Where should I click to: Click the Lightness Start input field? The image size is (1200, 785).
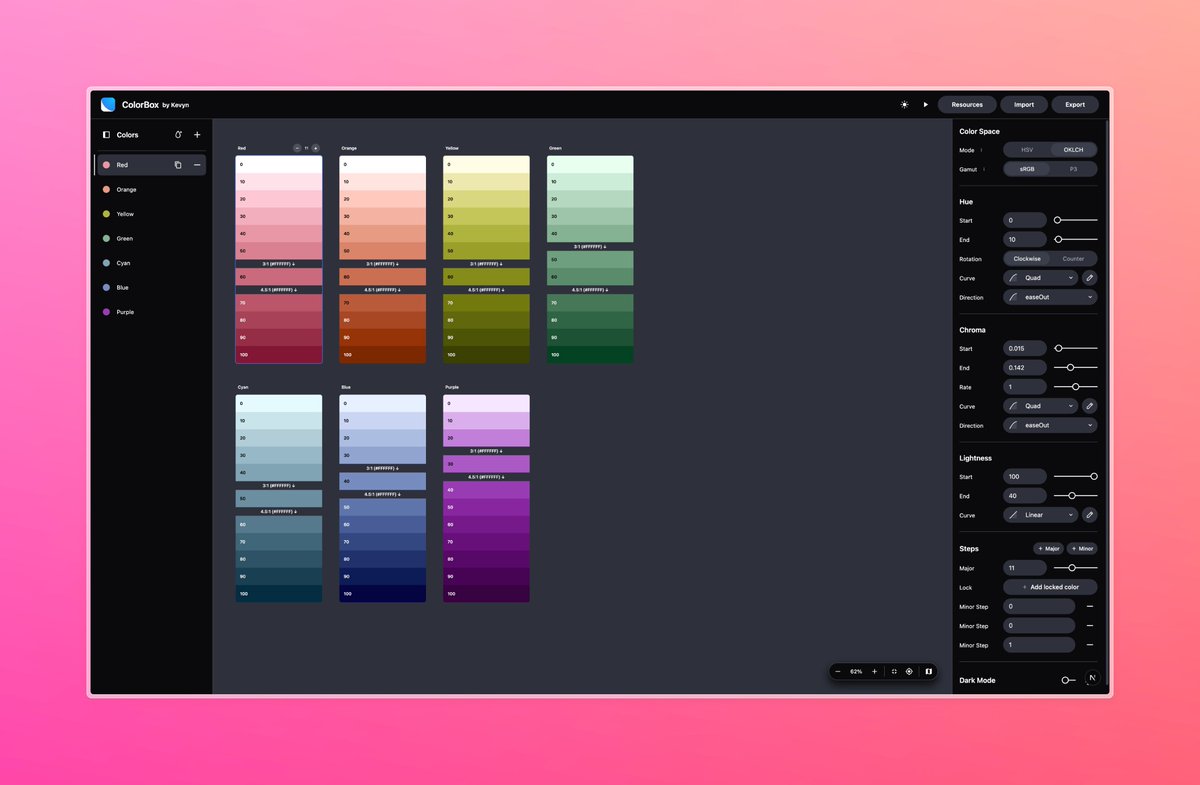pos(1025,477)
